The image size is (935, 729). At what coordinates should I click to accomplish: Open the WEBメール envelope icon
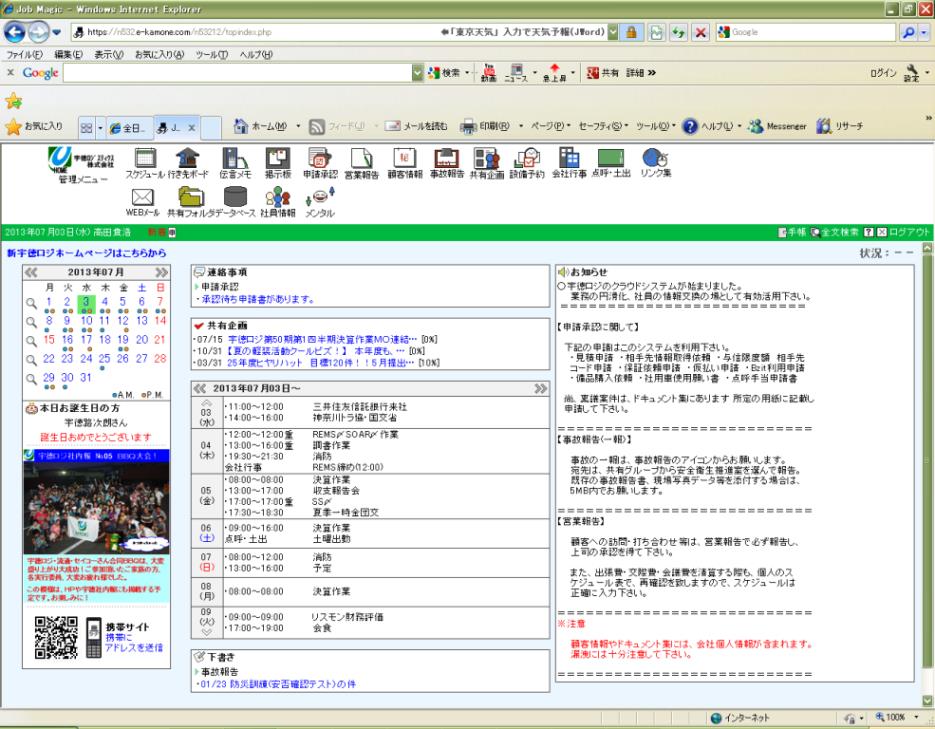(142, 199)
